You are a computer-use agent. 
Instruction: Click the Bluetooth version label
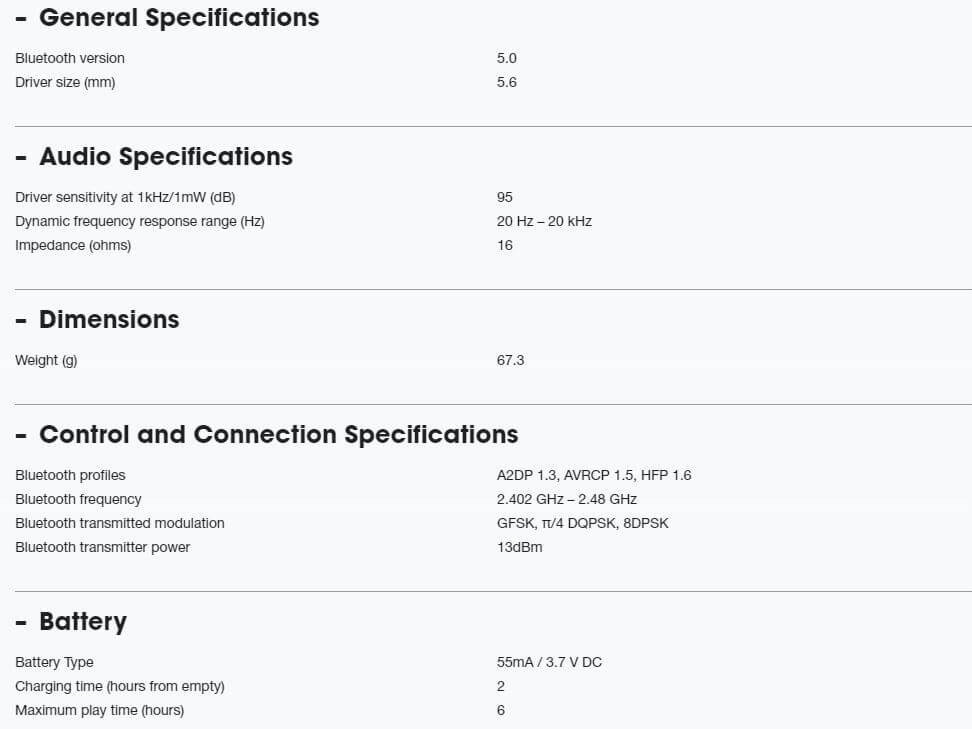(70, 58)
